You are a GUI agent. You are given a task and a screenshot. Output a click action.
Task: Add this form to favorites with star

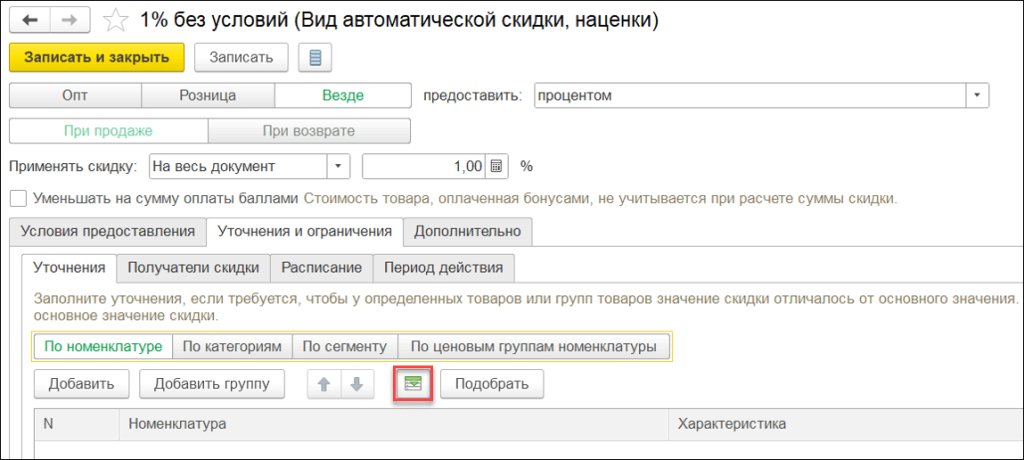tap(117, 20)
